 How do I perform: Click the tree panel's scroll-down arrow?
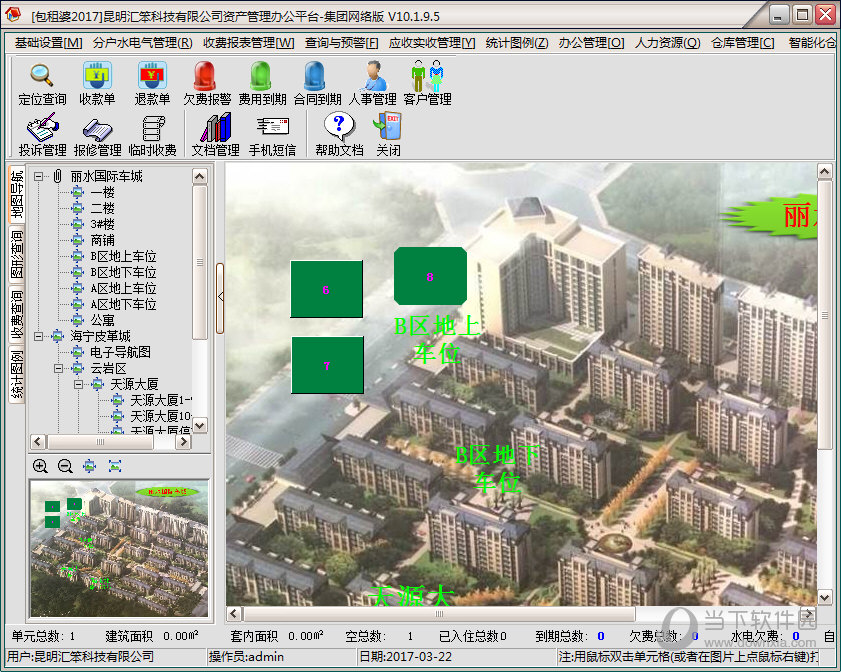point(200,425)
